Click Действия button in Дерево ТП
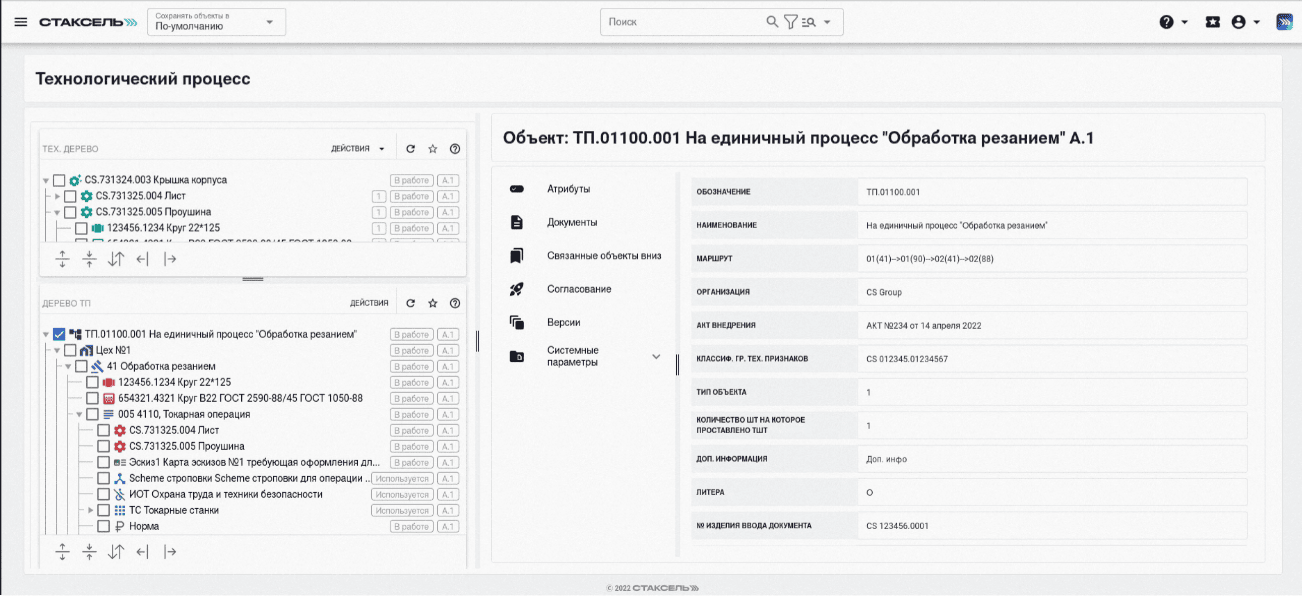The image size is (1302, 596). 369,303
